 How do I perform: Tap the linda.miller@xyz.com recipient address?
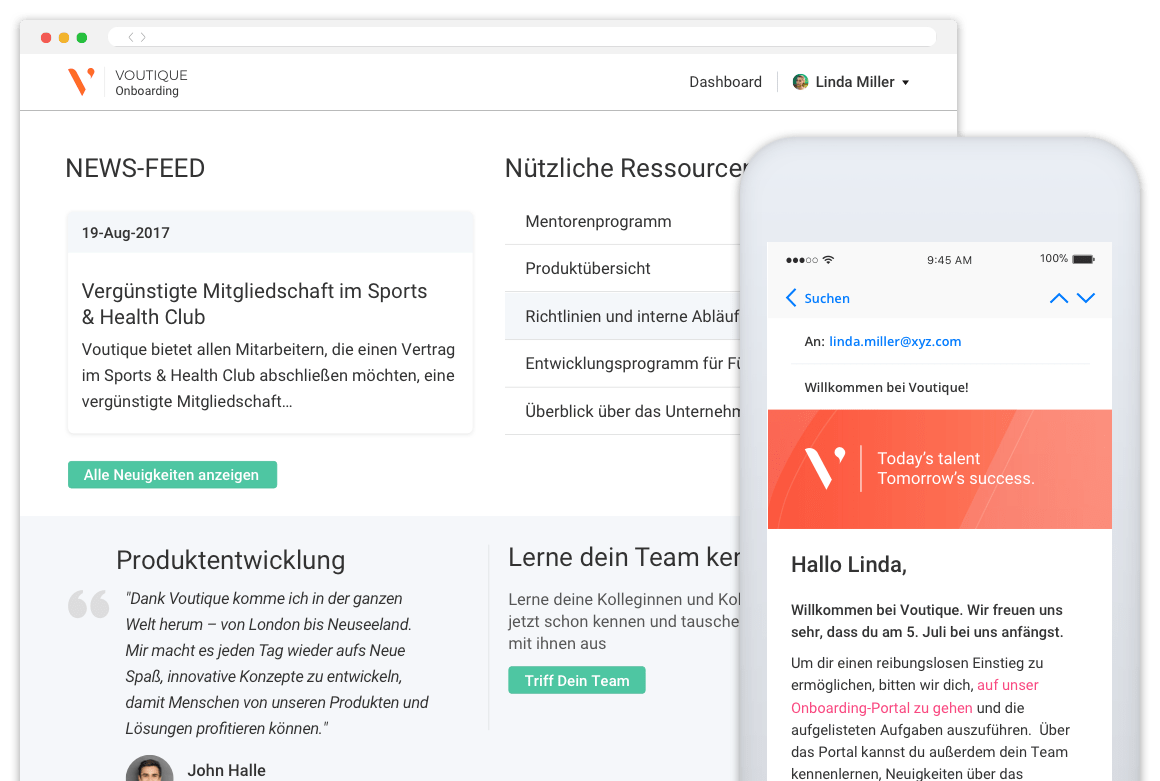click(895, 342)
